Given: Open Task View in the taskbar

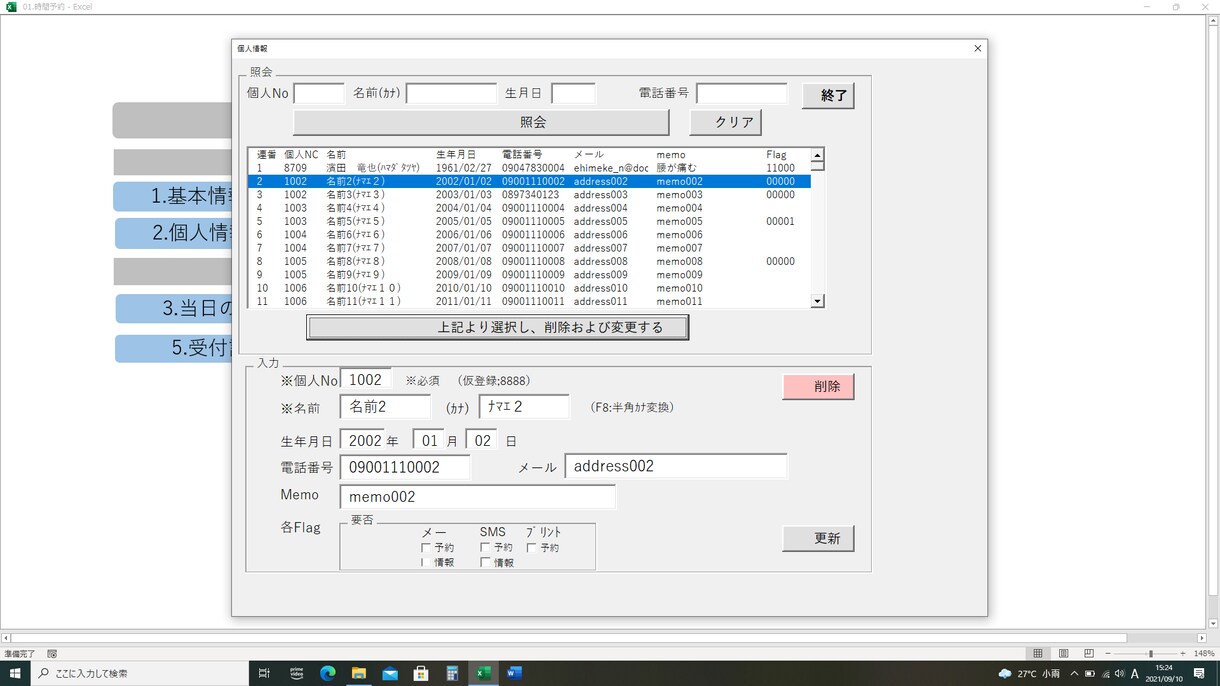Looking at the screenshot, I should pos(264,673).
